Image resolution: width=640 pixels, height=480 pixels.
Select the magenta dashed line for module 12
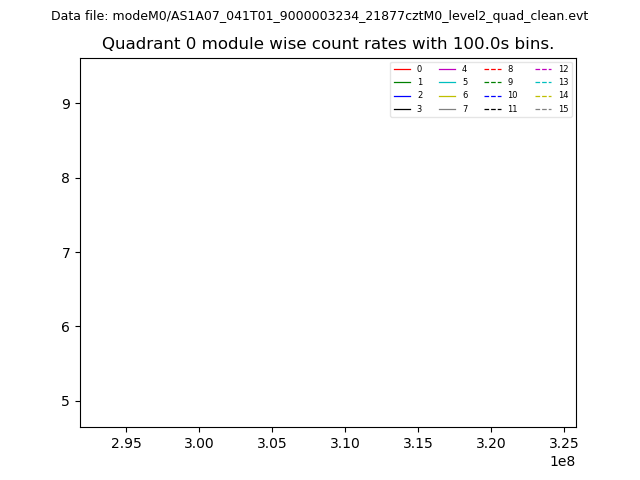pyautogui.click(x=543, y=69)
